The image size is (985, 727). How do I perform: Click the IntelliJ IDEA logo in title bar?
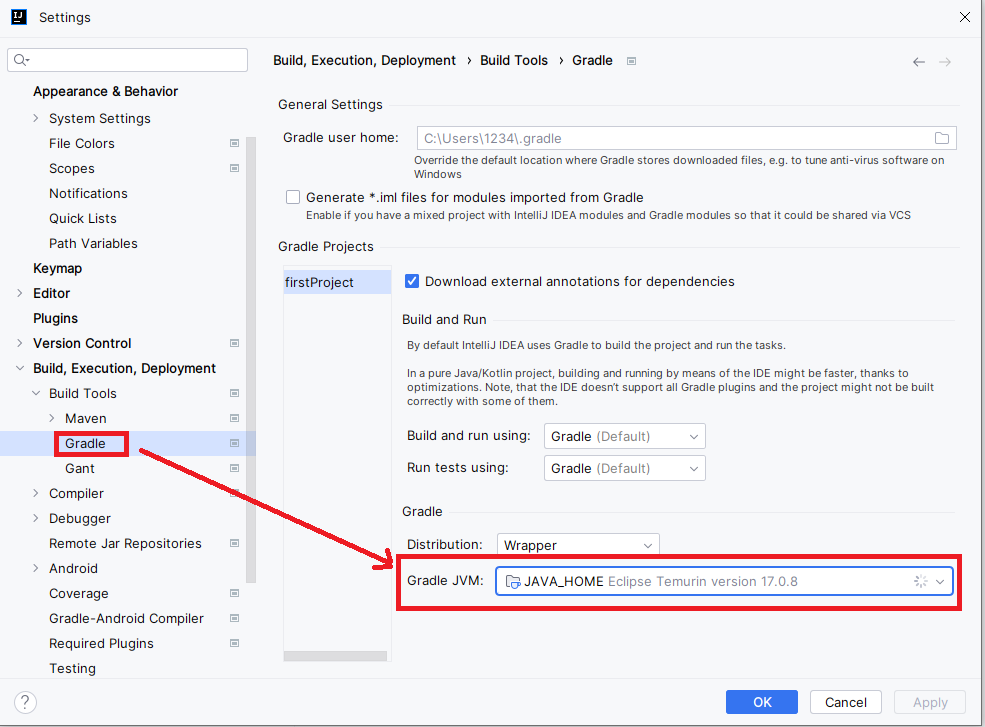tap(19, 17)
